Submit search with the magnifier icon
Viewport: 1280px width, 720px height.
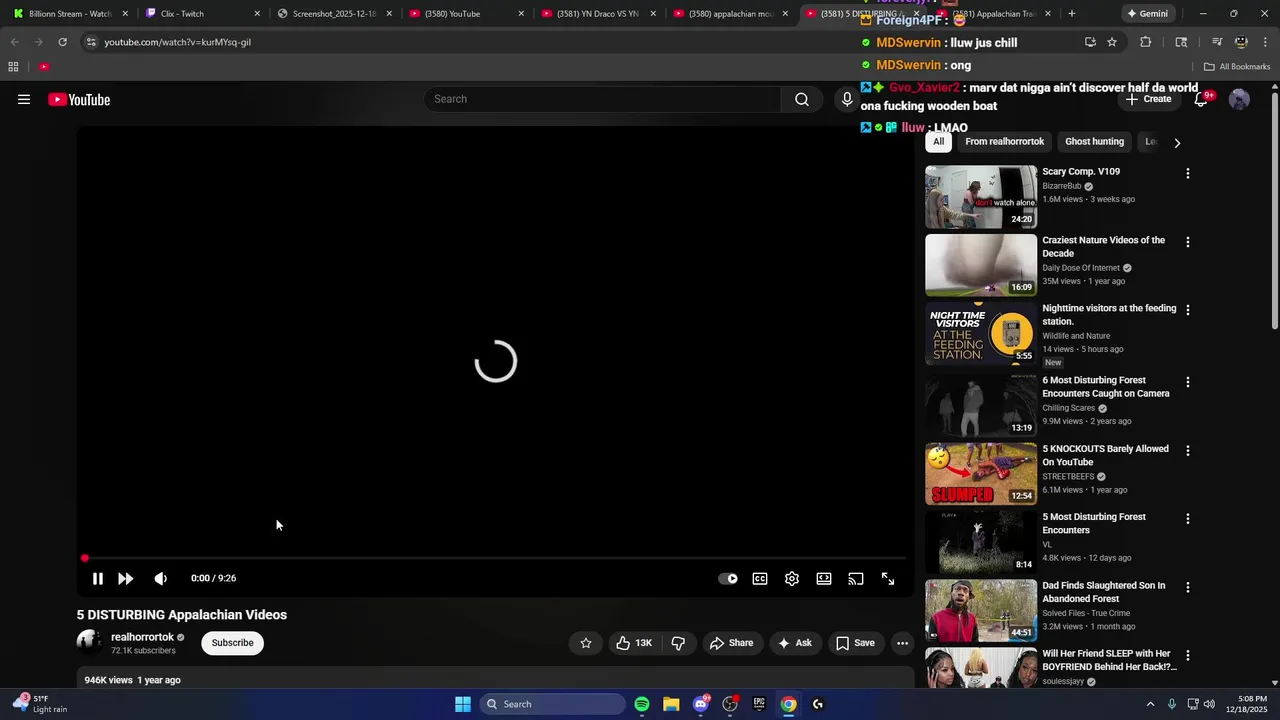[x=802, y=99]
